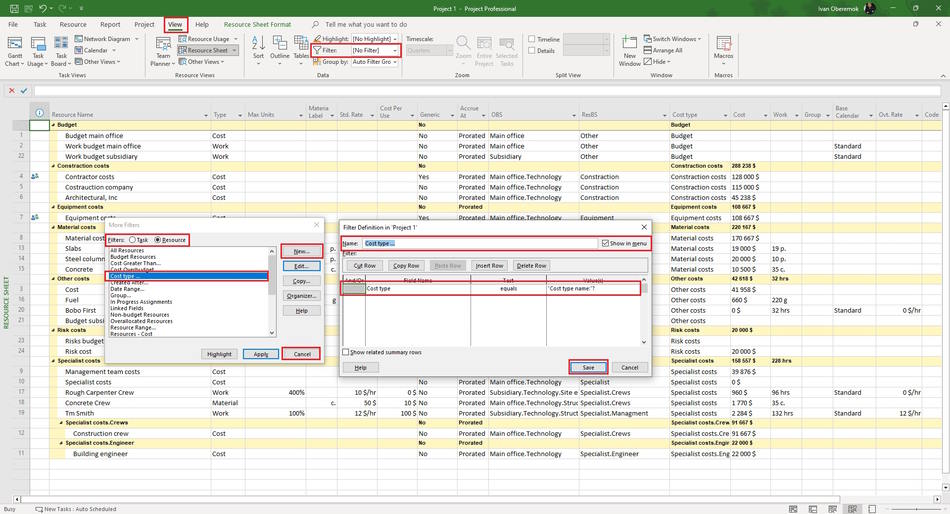Click the More Filters list scrollbar
This screenshot has width=950, height=514.
tap(272, 292)
